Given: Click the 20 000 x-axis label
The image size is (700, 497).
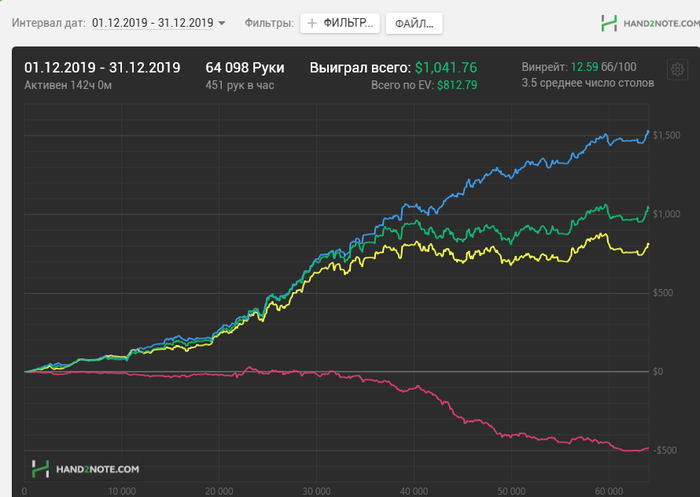Looking at the screenshot, I should (219, 491).
